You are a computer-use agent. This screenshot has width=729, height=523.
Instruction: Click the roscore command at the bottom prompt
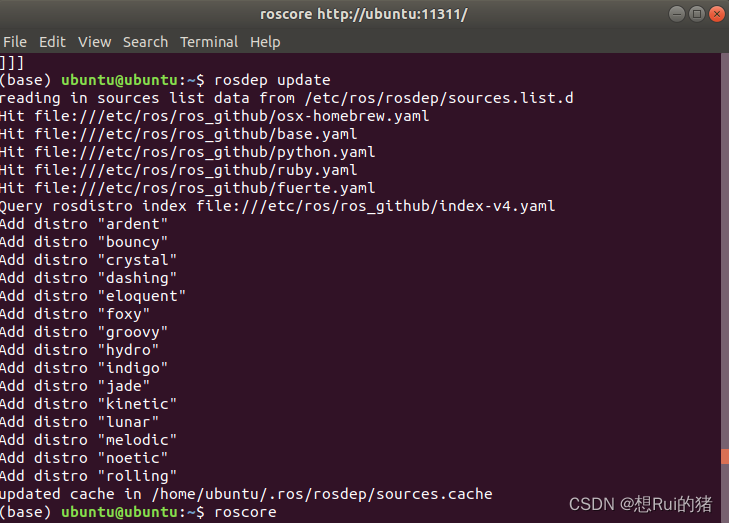tap(245, 512)
